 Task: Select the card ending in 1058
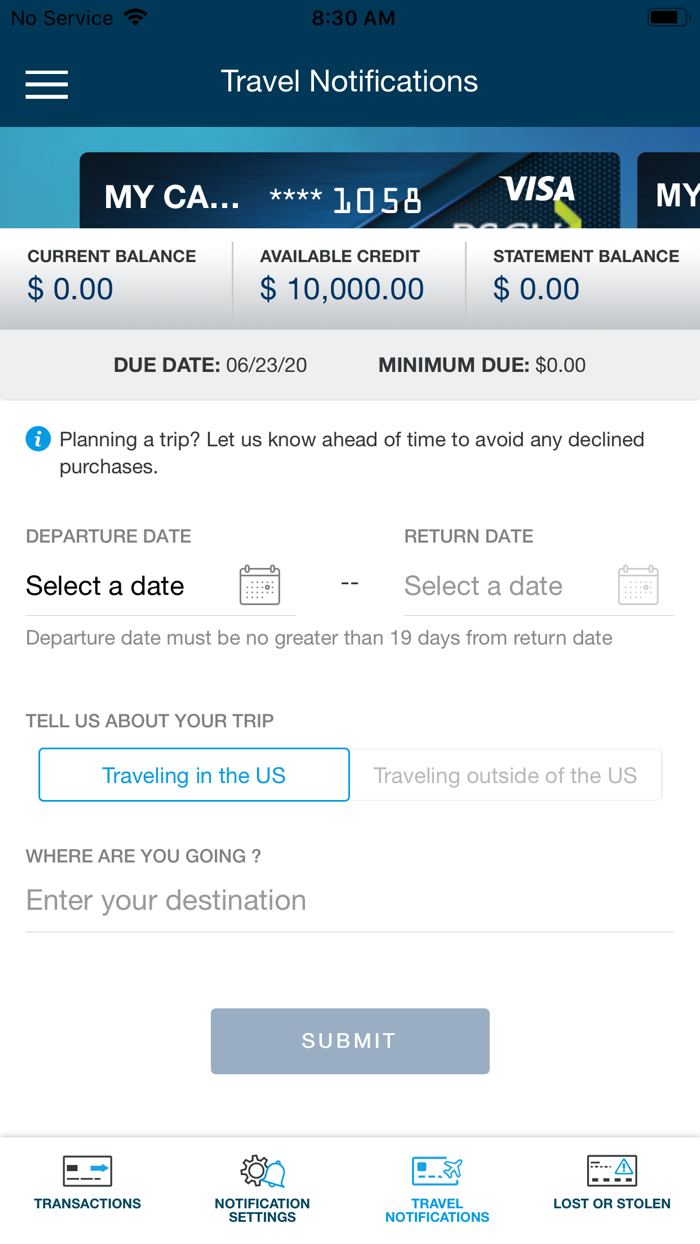pyautogui.click(x=349, y=192)
